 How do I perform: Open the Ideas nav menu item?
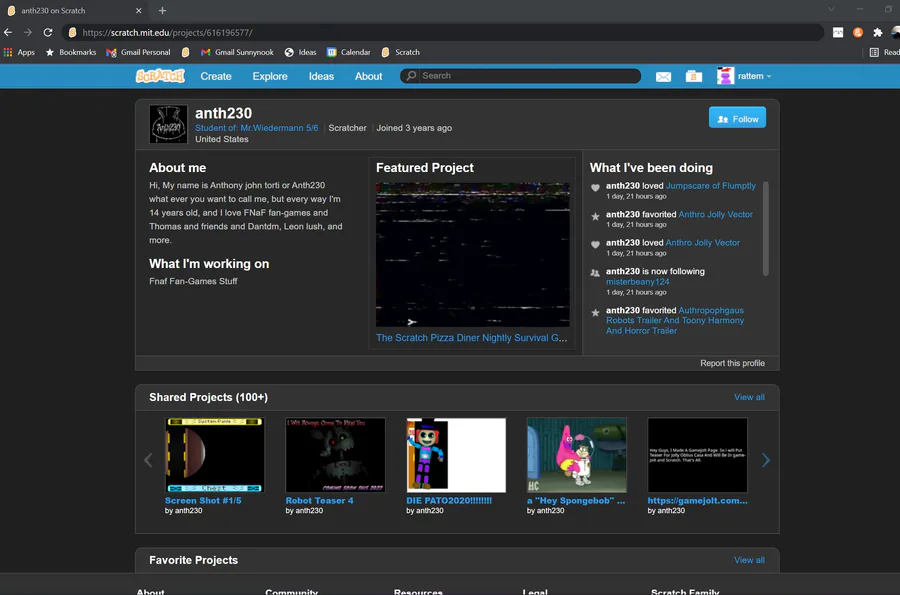[321, 76]
